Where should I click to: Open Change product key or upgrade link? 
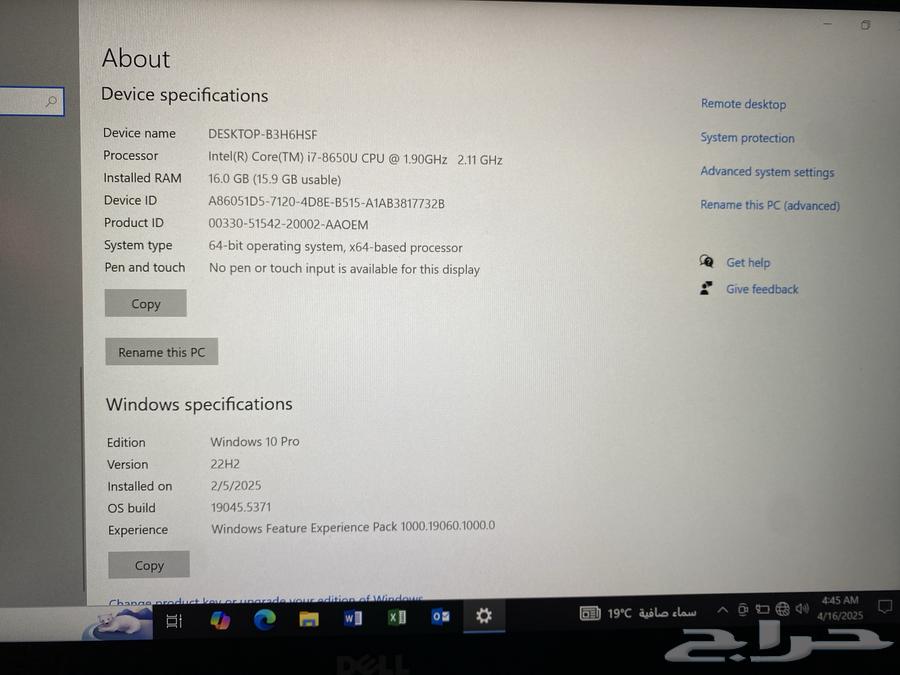coord(266,600)
